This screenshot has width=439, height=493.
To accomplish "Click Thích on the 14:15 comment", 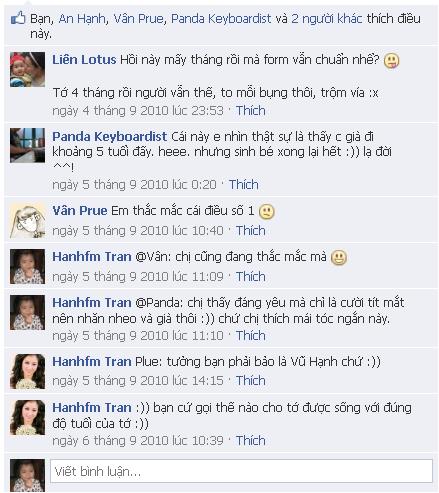I will point(251,381).
